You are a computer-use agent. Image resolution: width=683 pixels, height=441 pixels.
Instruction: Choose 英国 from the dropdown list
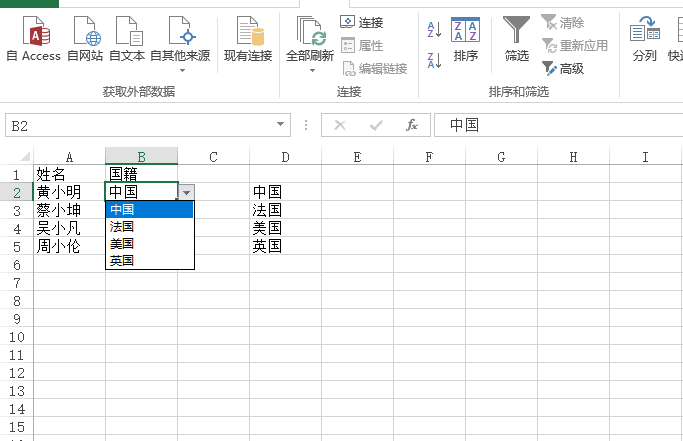point(149,261)
